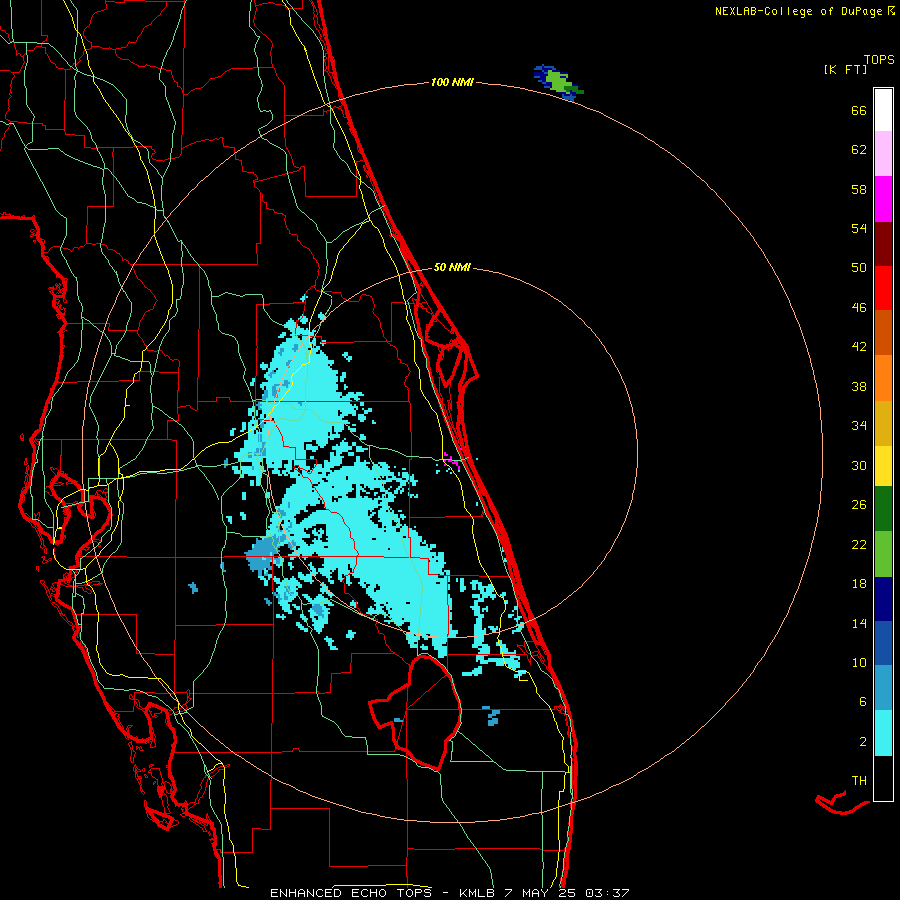
Task: Select the magenta legend color block
Action: [883, 199]
